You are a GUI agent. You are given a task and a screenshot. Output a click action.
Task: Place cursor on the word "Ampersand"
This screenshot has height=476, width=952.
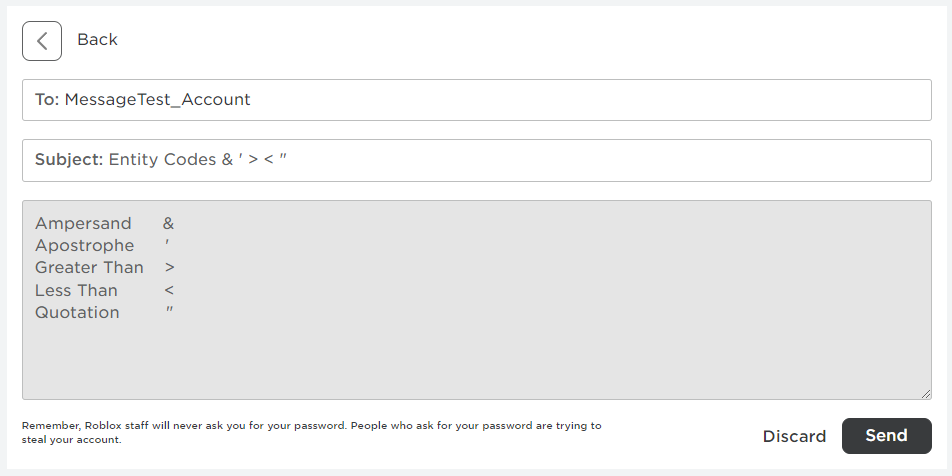coord(83,224)
